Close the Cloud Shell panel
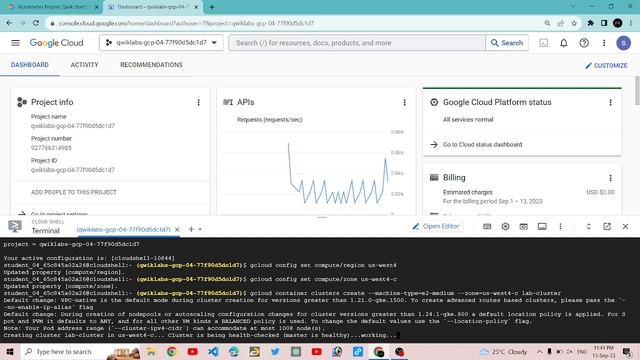640x360 pixels. 625,227
